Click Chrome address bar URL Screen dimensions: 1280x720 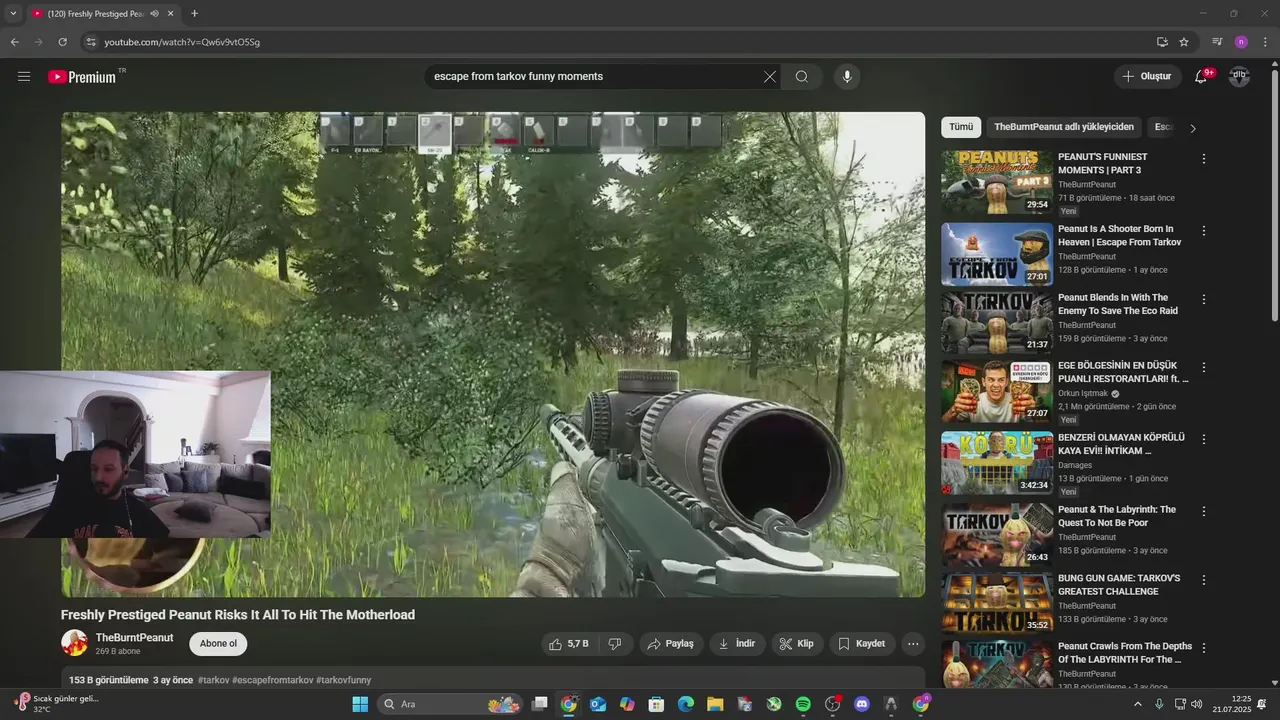pos(182,42)
